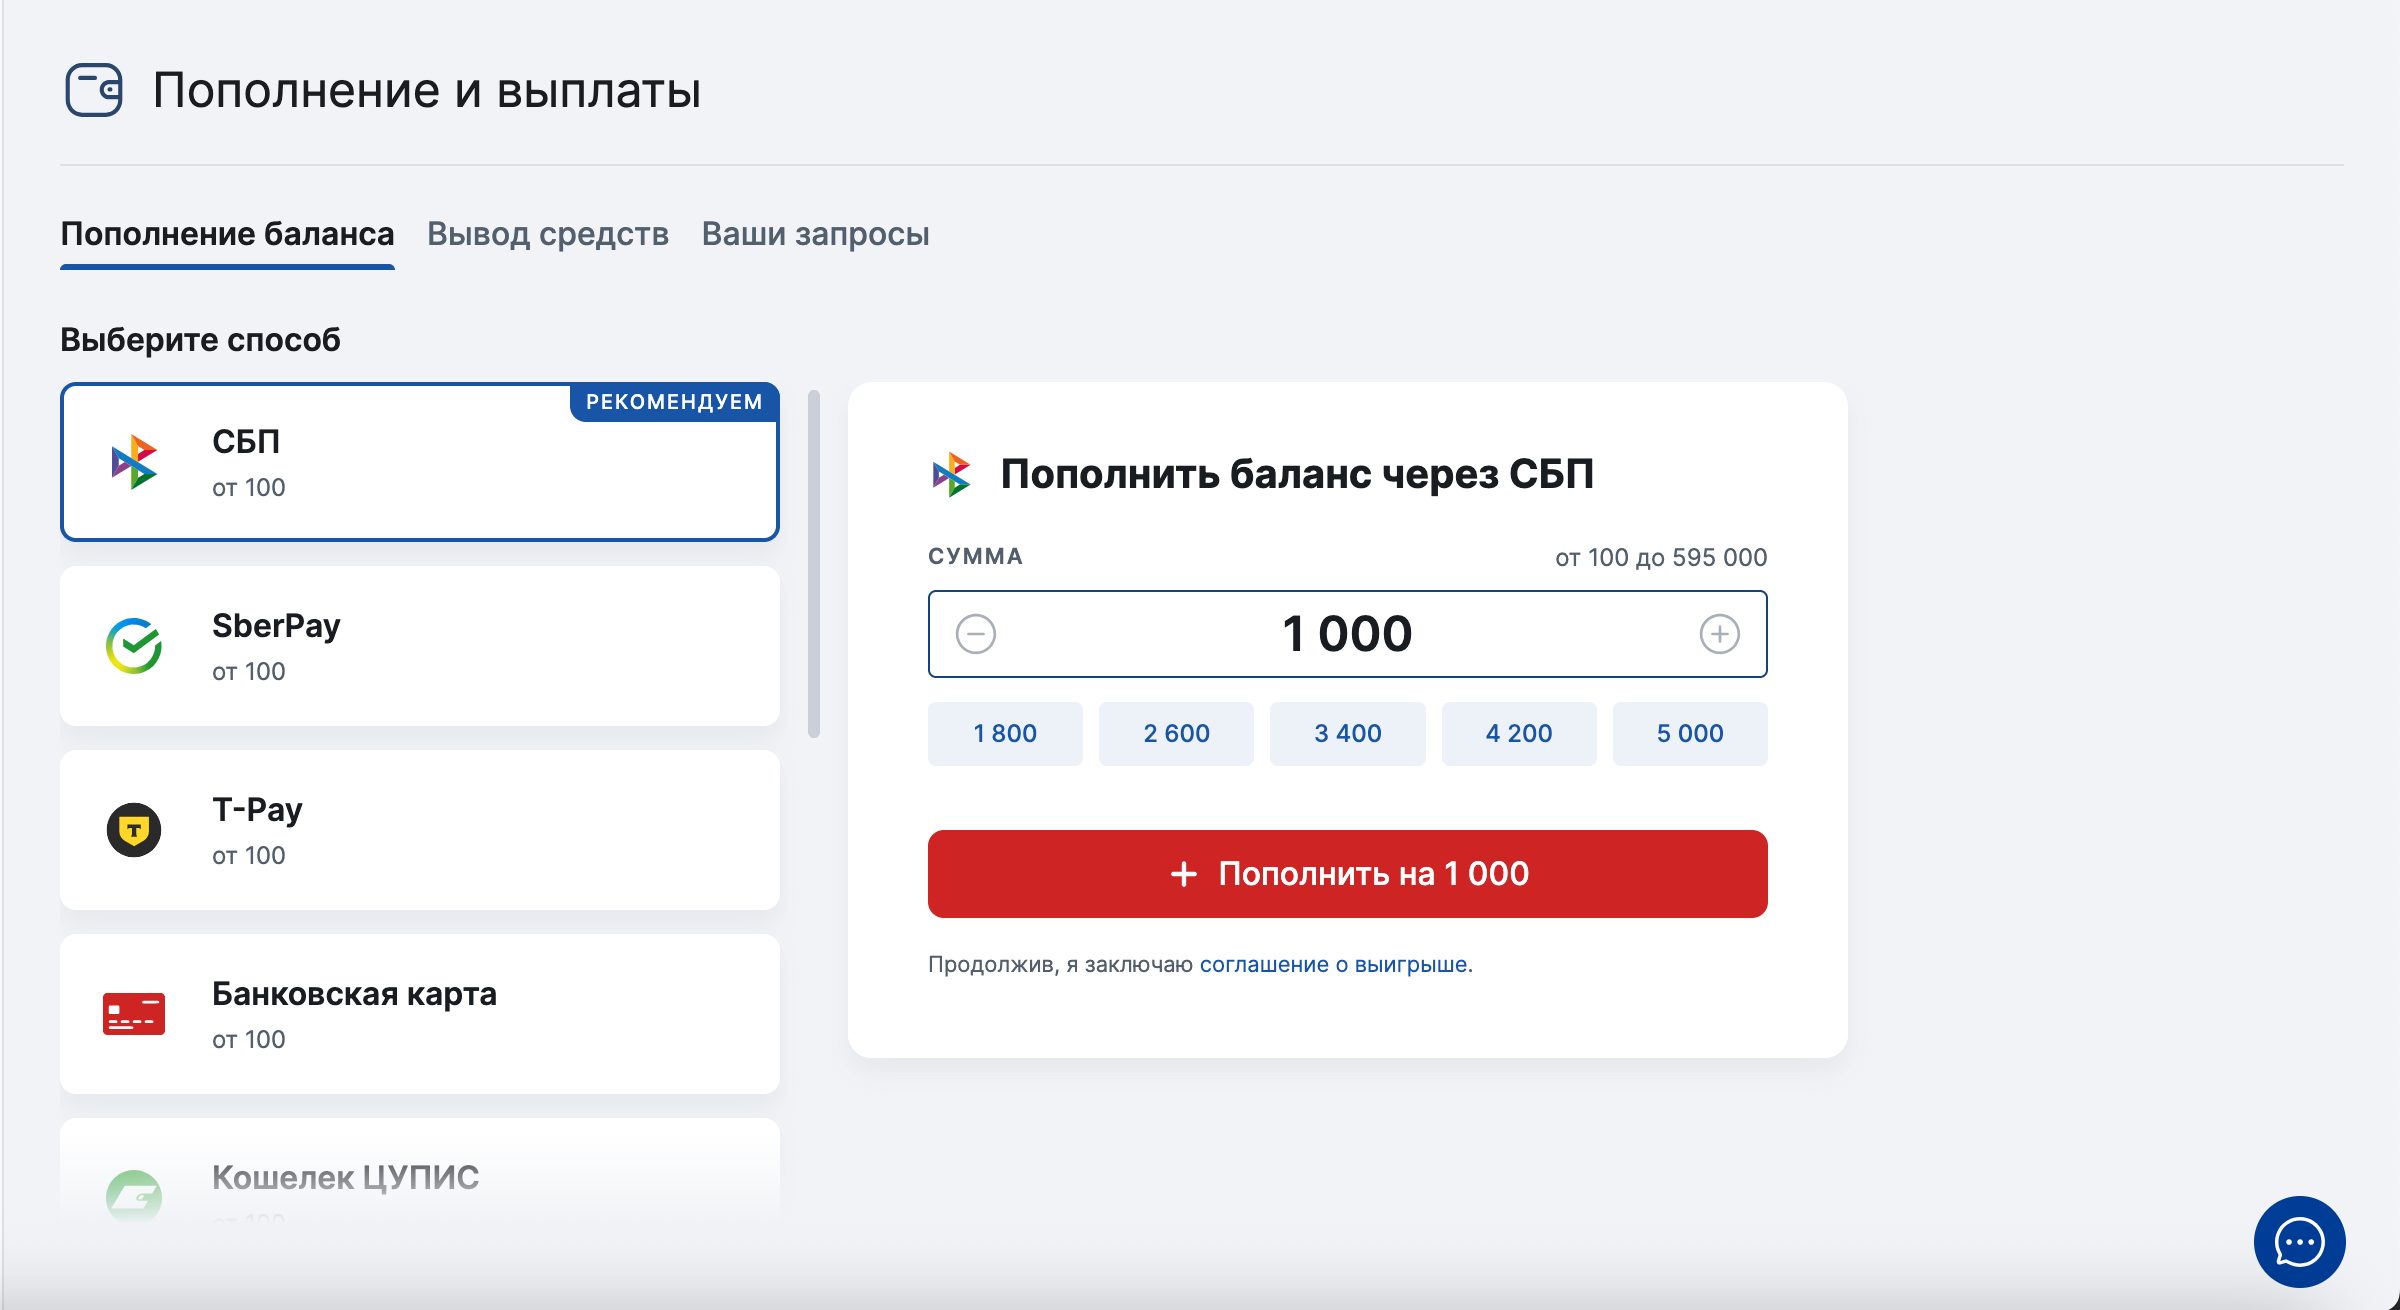Select SberPay as payment method
This screenshot has width=2400, height=1310.
click(x=420, y=645)
